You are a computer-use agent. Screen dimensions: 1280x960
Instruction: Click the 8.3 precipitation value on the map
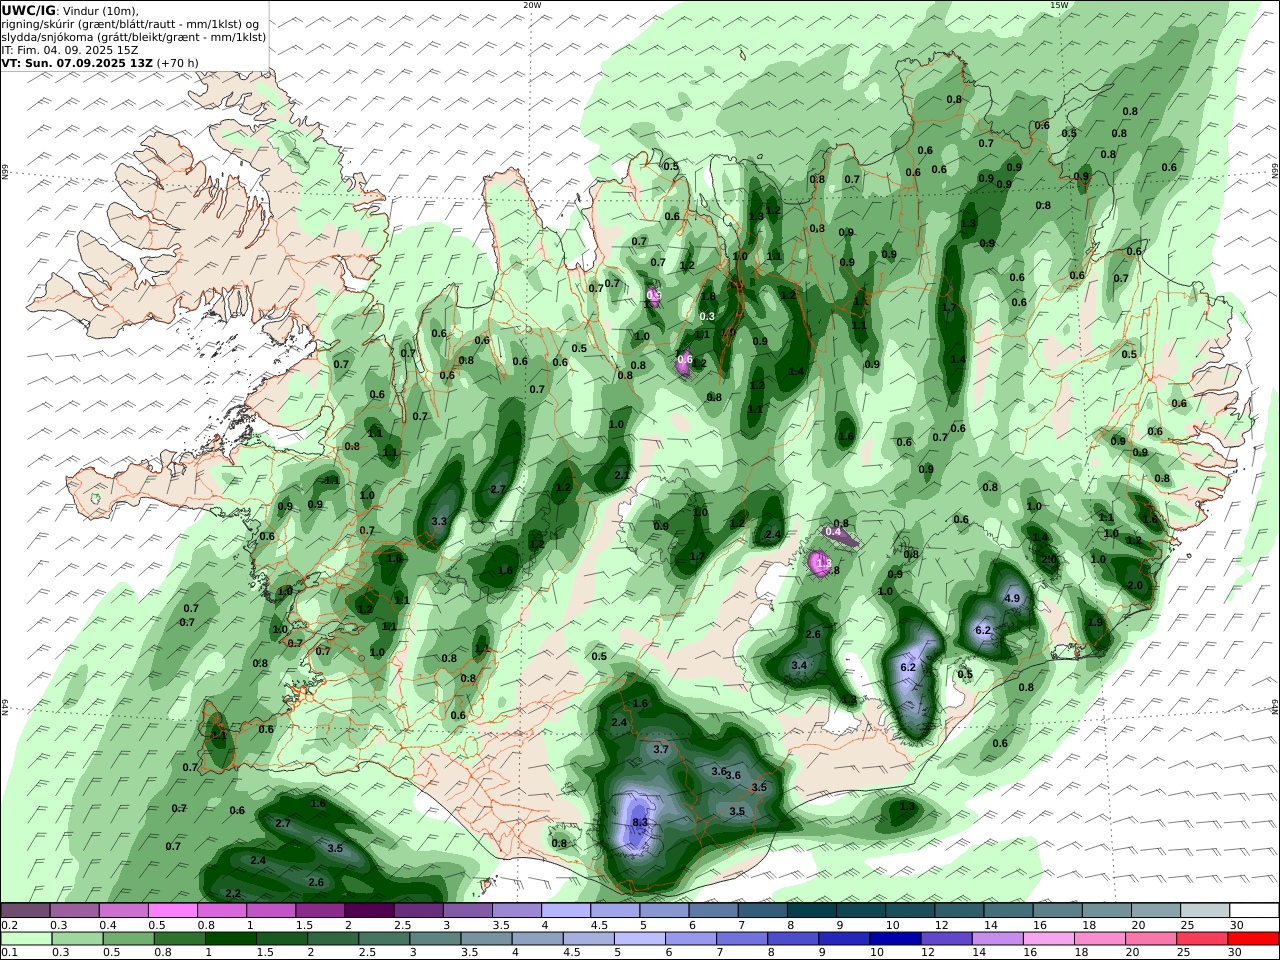[x=640, y=822]
